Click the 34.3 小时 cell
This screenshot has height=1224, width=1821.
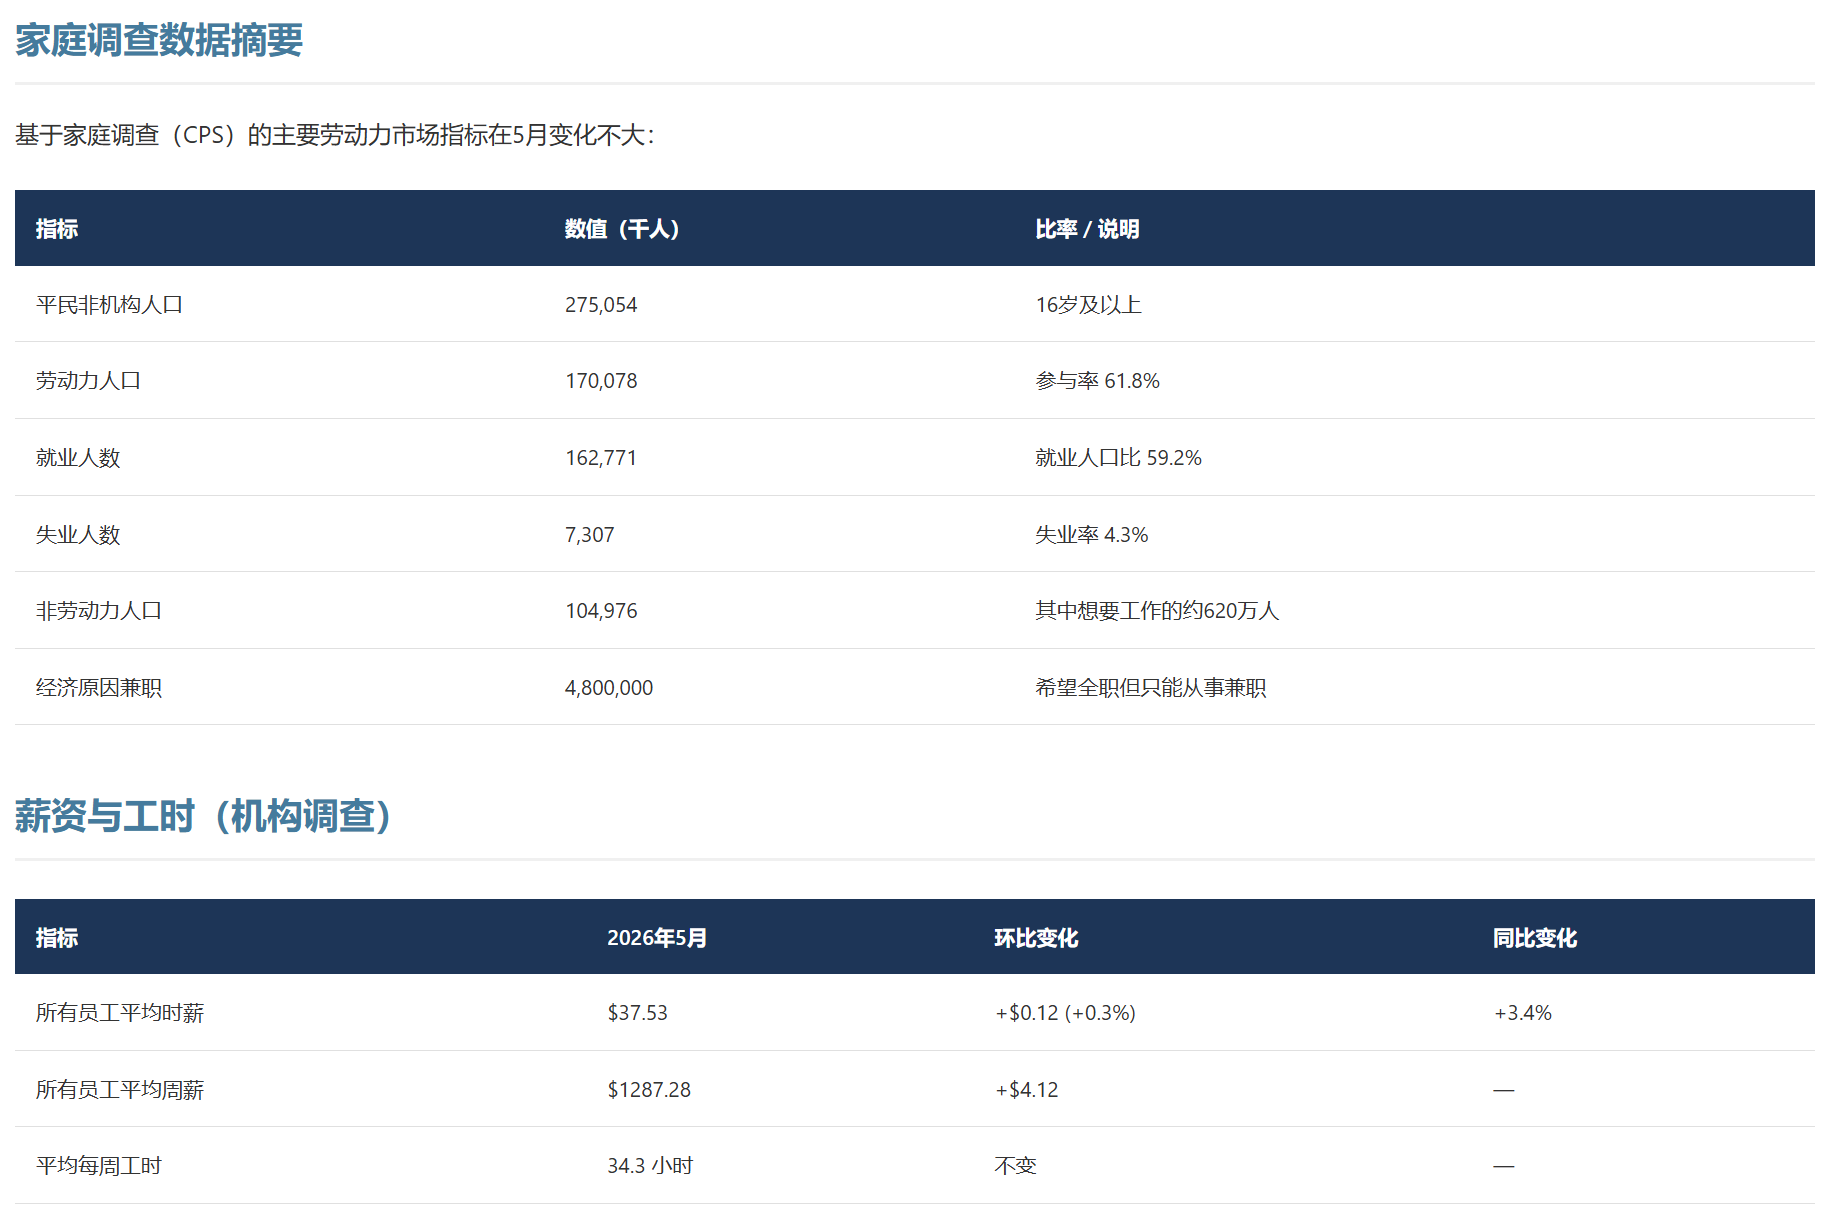coord(650,1166)
